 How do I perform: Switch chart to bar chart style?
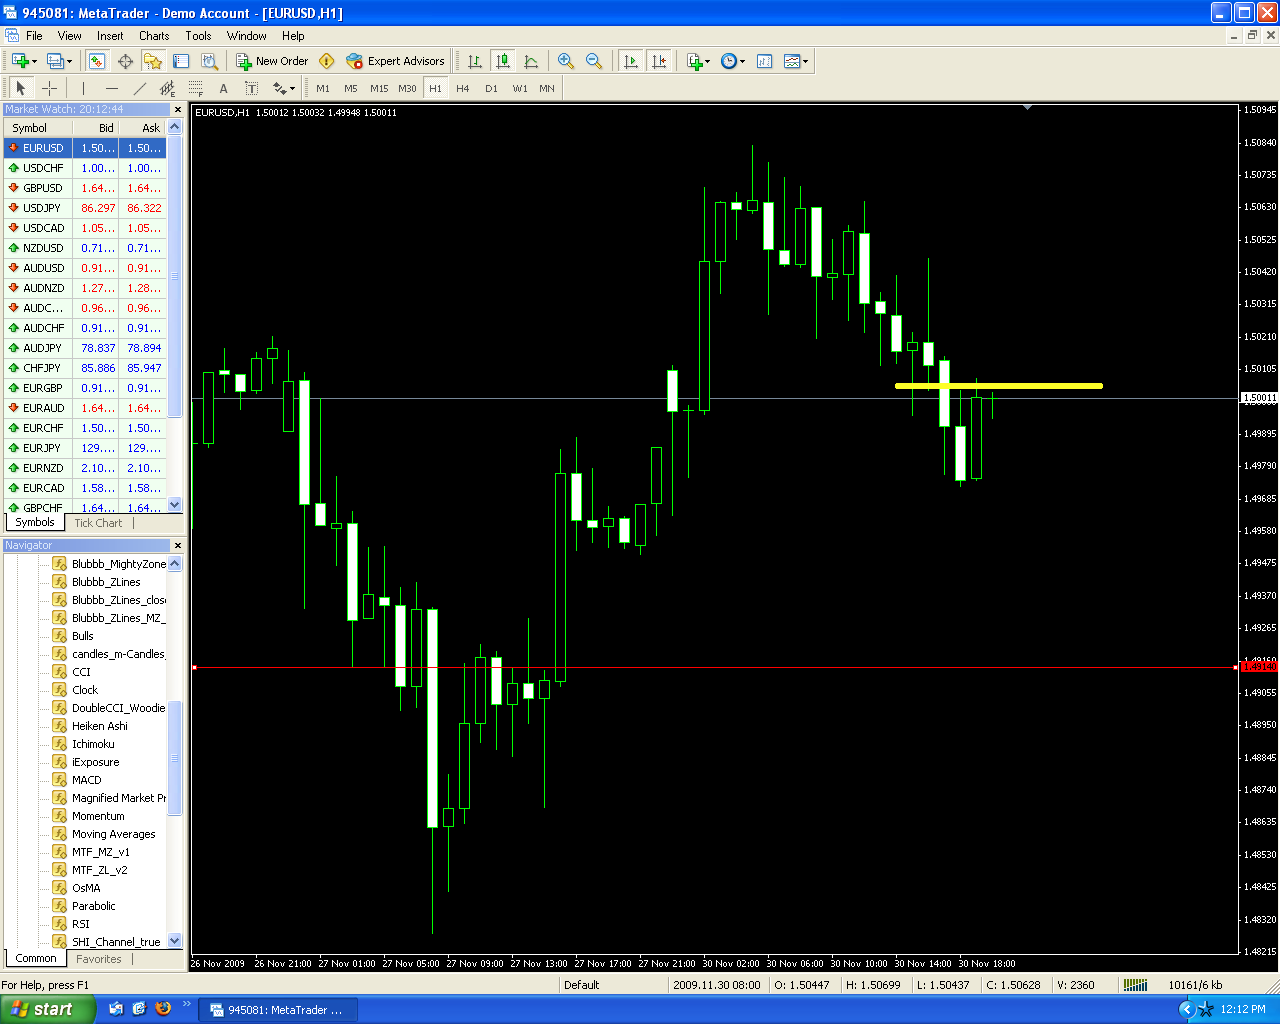(475, 61)
